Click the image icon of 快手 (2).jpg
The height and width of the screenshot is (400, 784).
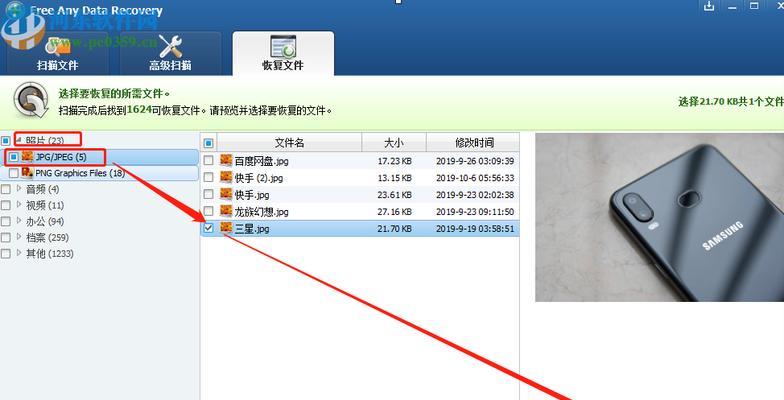[226, 178]
